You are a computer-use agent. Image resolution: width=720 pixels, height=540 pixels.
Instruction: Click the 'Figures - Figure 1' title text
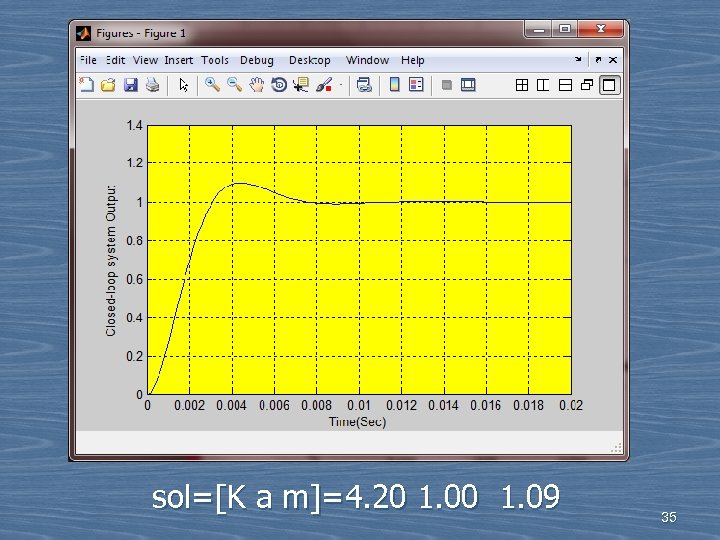click(141, 33)
